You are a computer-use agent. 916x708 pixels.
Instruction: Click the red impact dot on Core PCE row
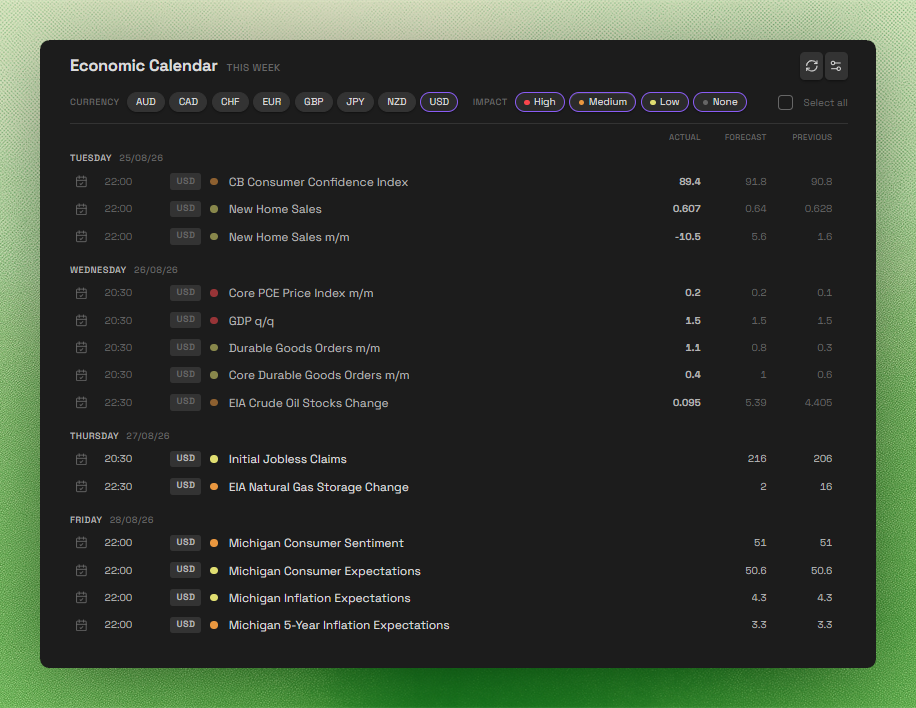[214, 293]
